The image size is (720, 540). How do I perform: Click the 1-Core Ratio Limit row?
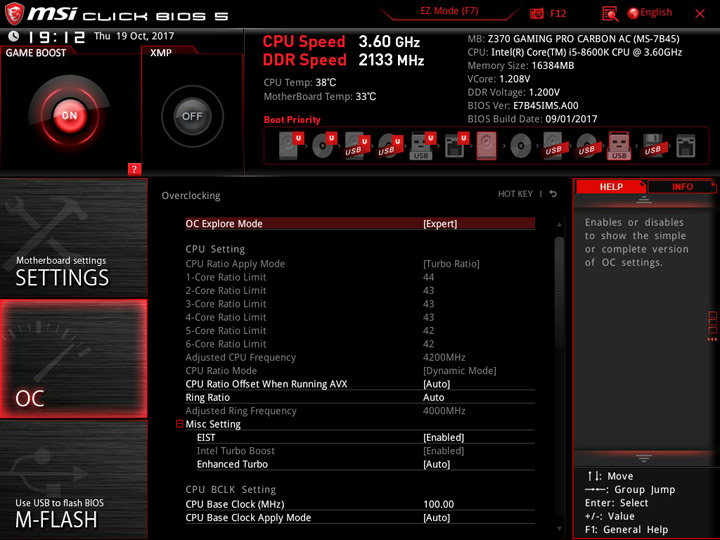click(x=360, y=277)
